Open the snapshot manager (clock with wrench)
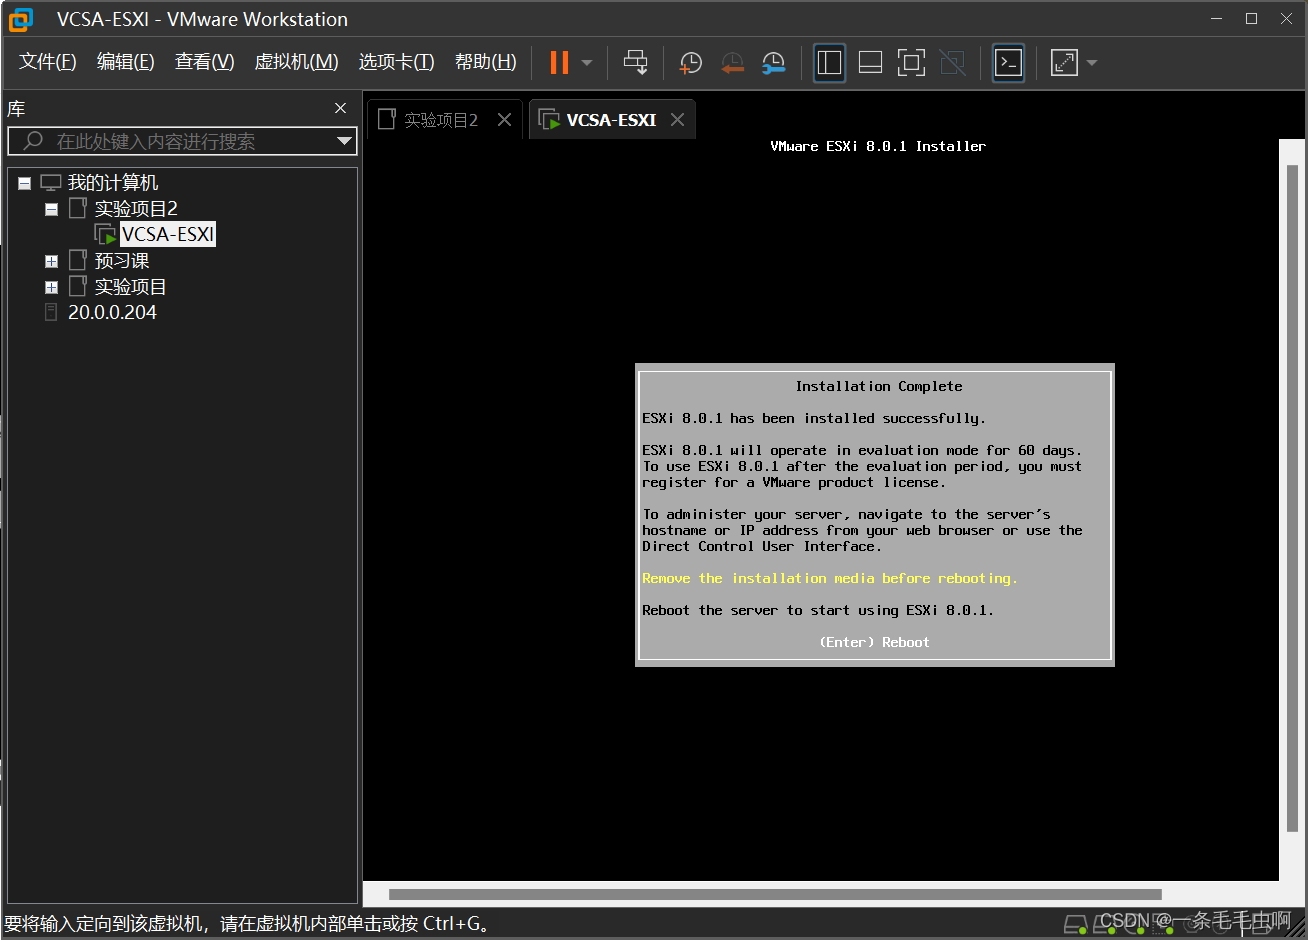This screenshot has width=1308, height=940. [773, 63]
